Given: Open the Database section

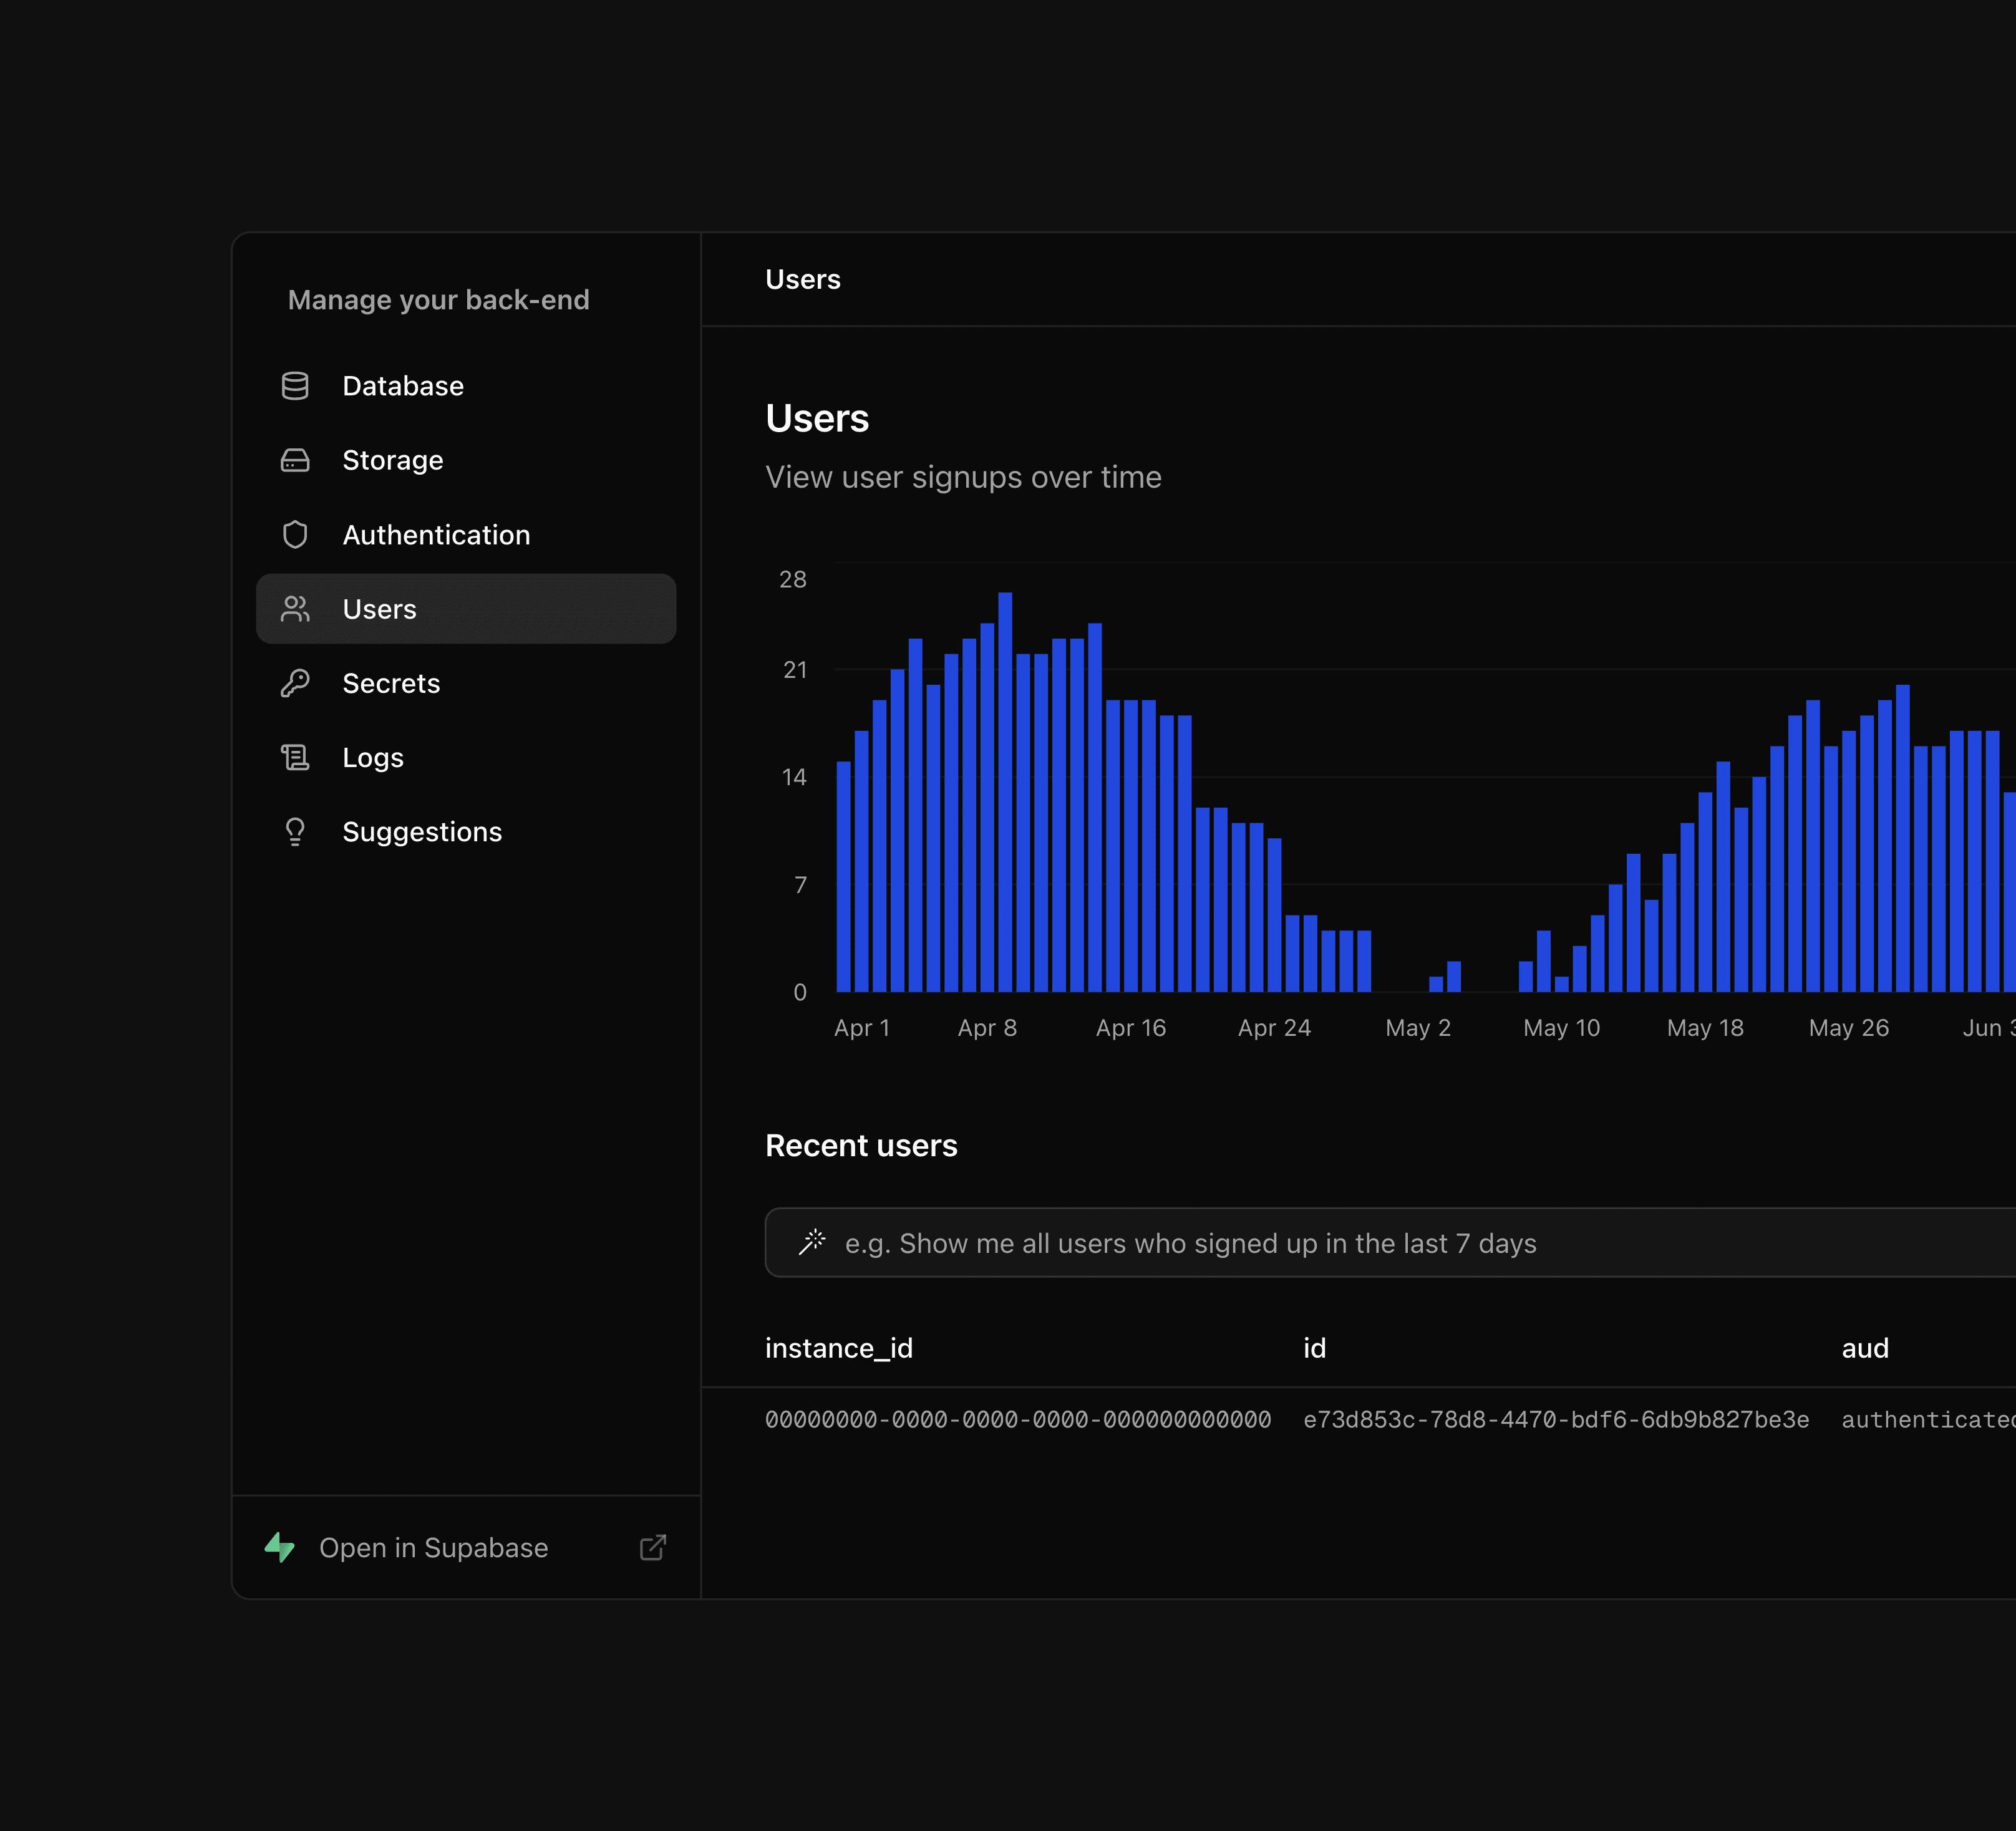Looking at the screenshot, I should (x=466, y=386).
